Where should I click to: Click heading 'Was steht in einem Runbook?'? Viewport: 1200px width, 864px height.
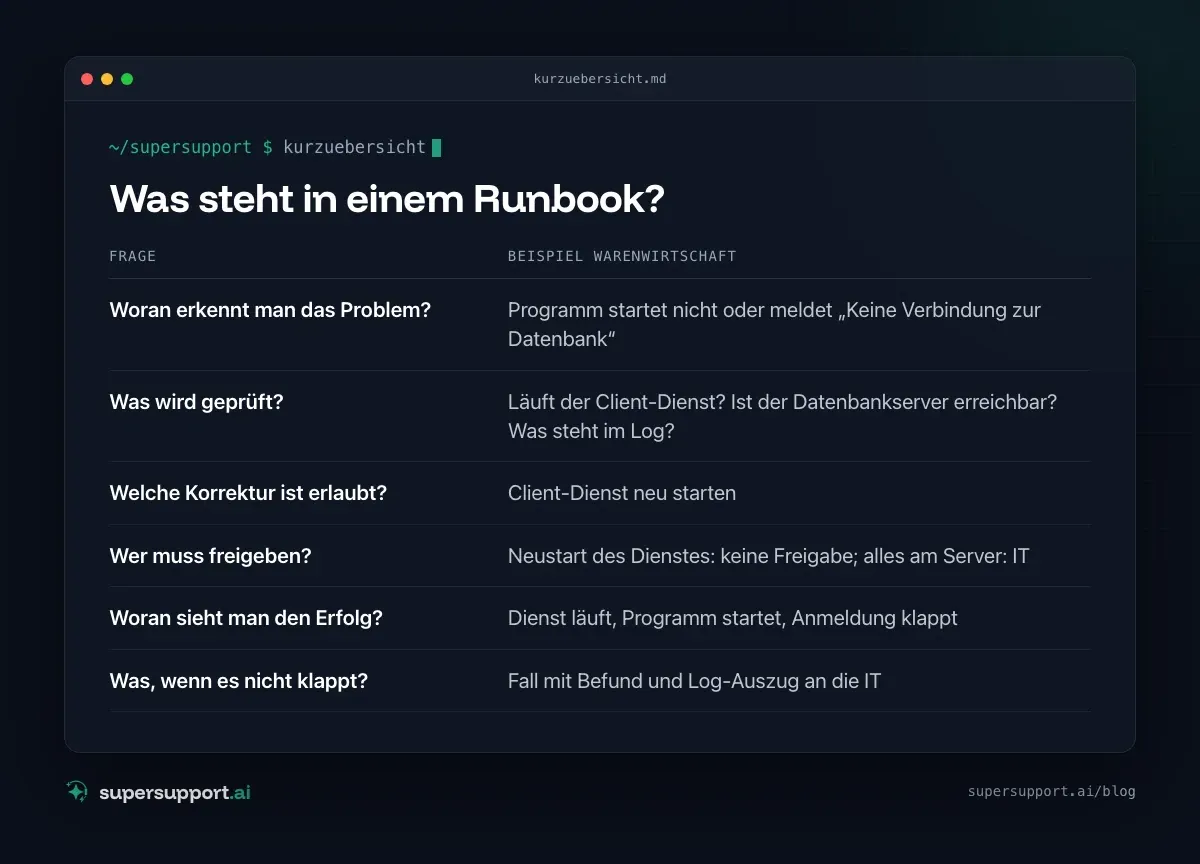click(387, 199)
